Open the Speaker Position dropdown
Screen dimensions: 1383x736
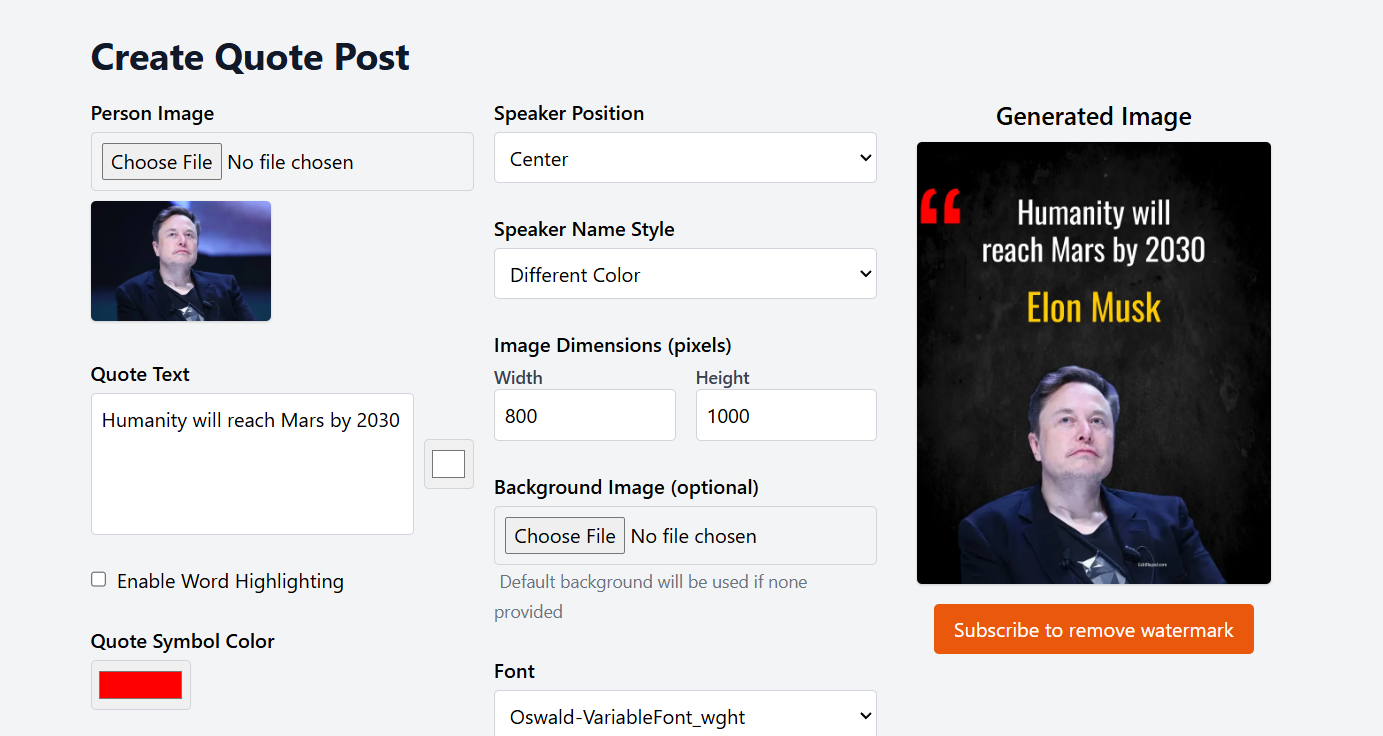685,158
